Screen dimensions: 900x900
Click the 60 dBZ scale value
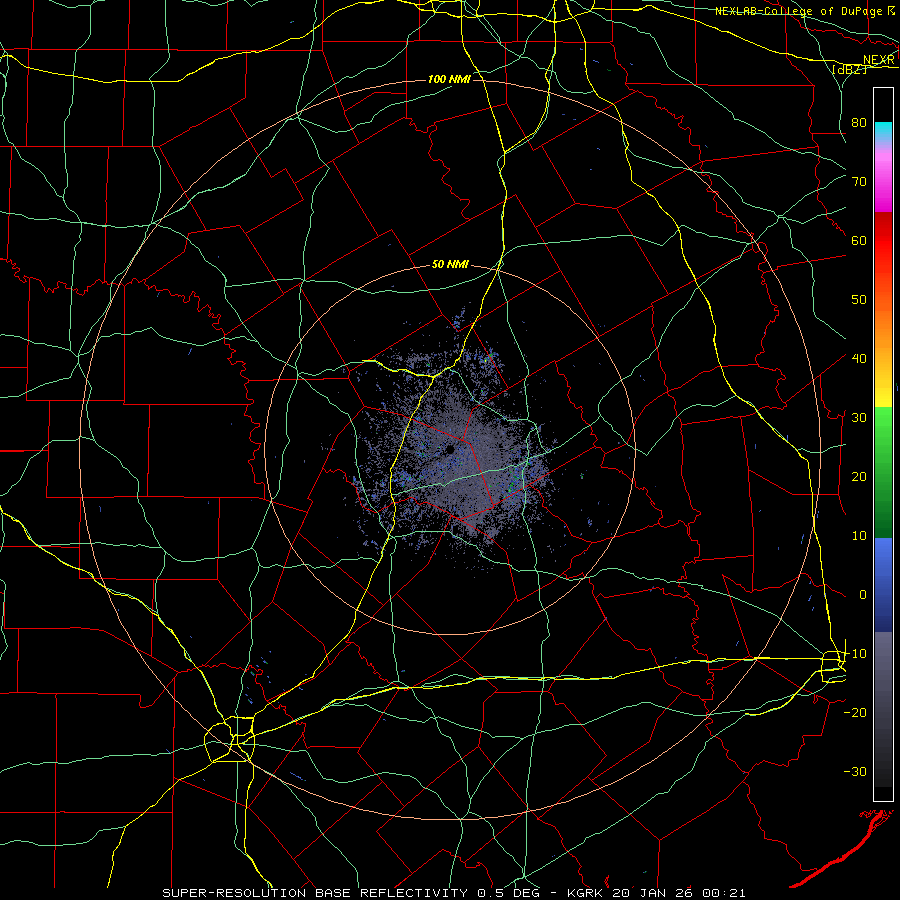point(859,240)
